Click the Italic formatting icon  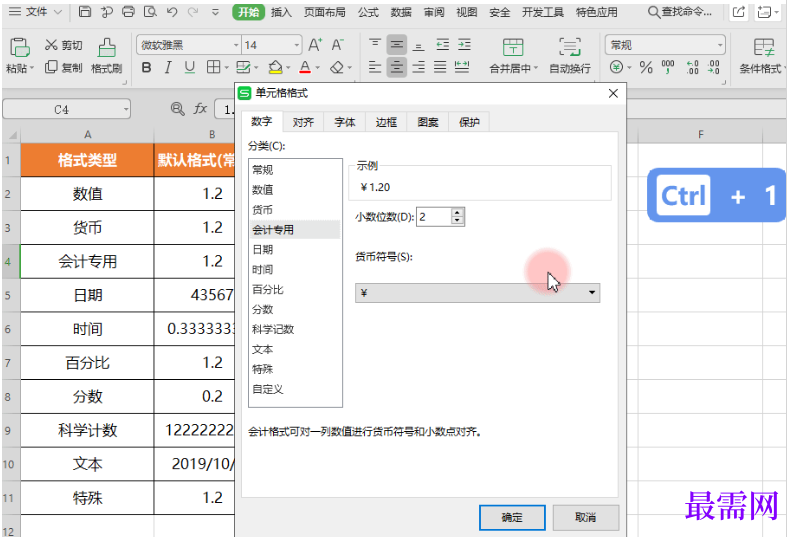(x=167, y=68)
